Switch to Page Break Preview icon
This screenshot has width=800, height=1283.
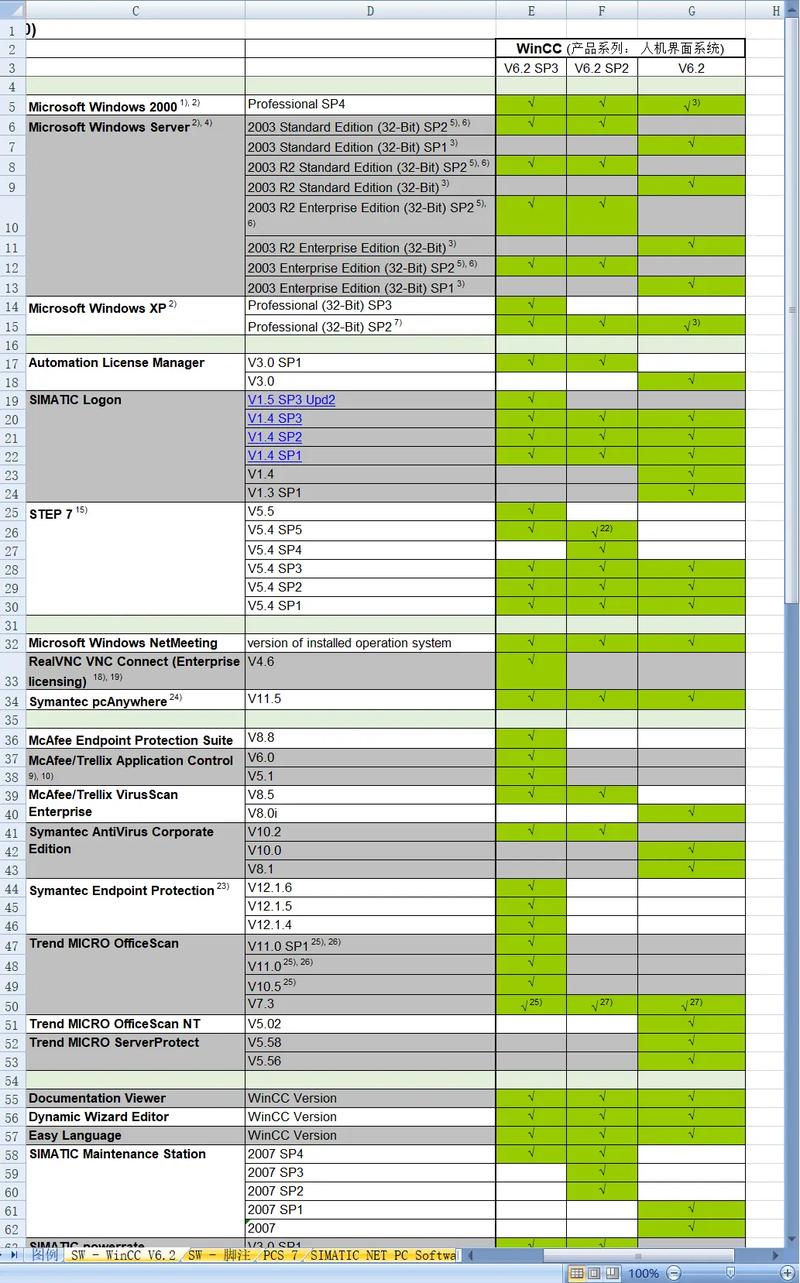(613, 1273)
